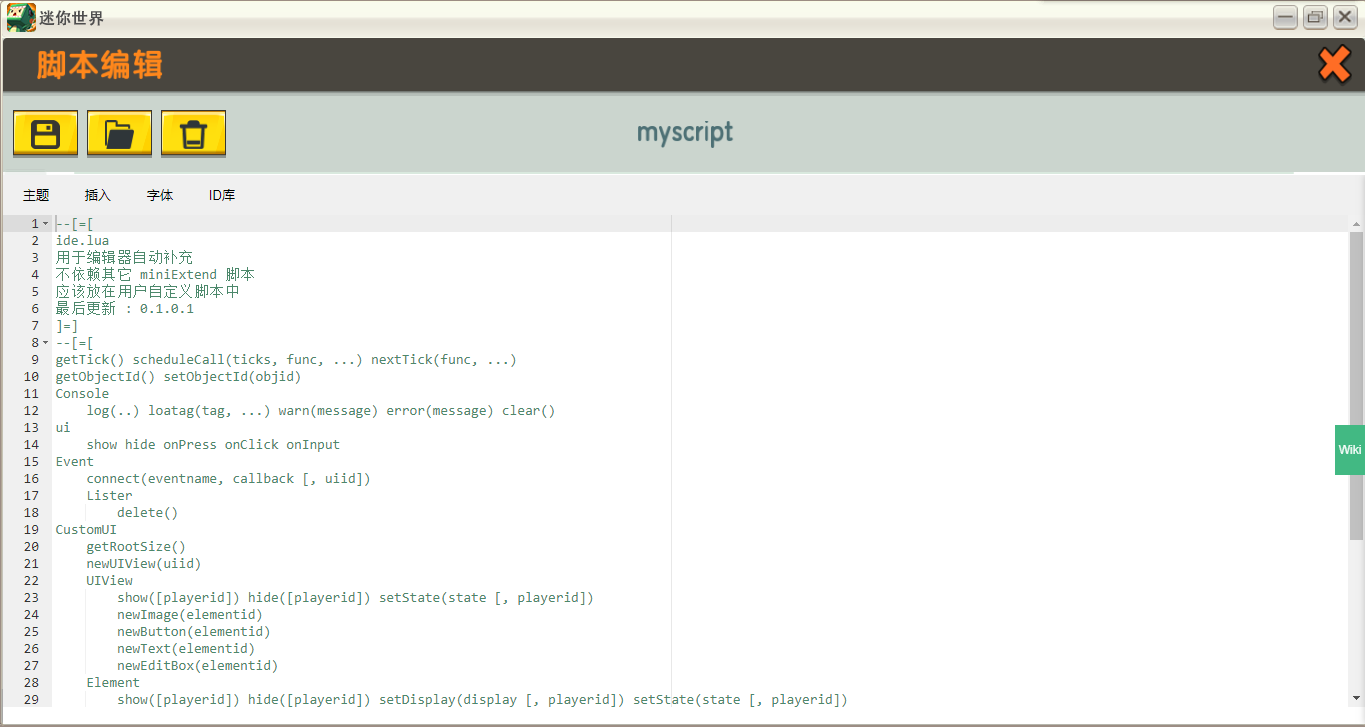Click the 'newImage(elementid)' code line

[190, 615]
